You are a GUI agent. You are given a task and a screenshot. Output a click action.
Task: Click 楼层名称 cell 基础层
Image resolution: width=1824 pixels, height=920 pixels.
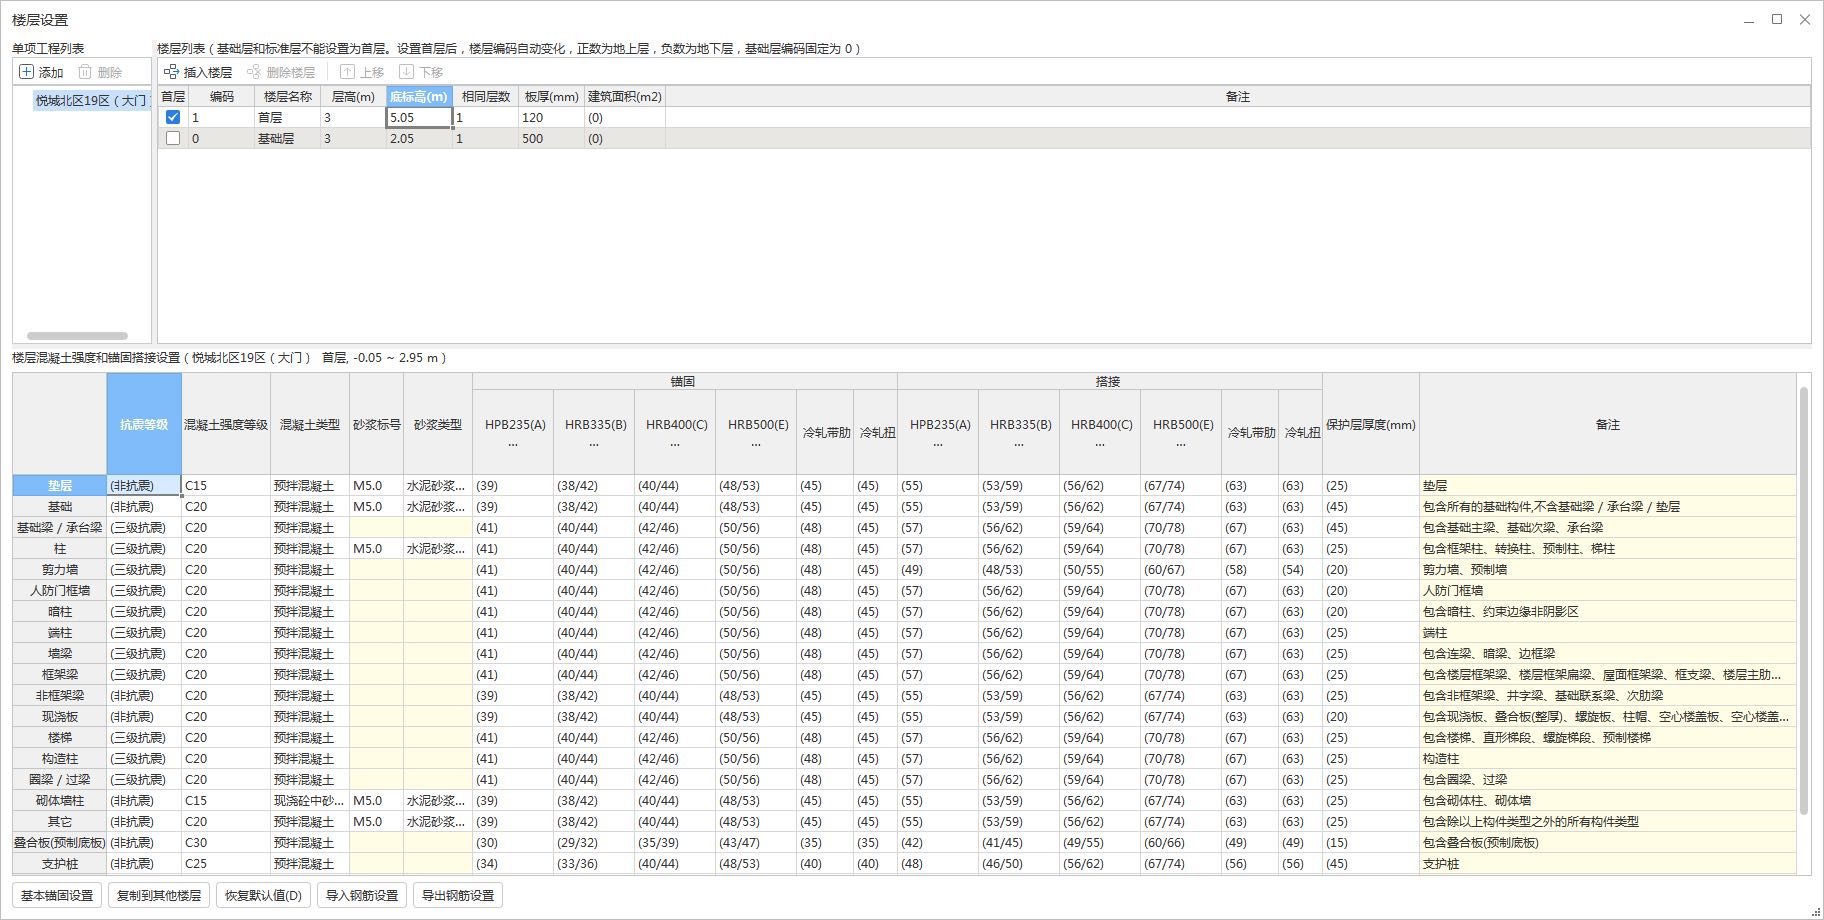[288, 138]
